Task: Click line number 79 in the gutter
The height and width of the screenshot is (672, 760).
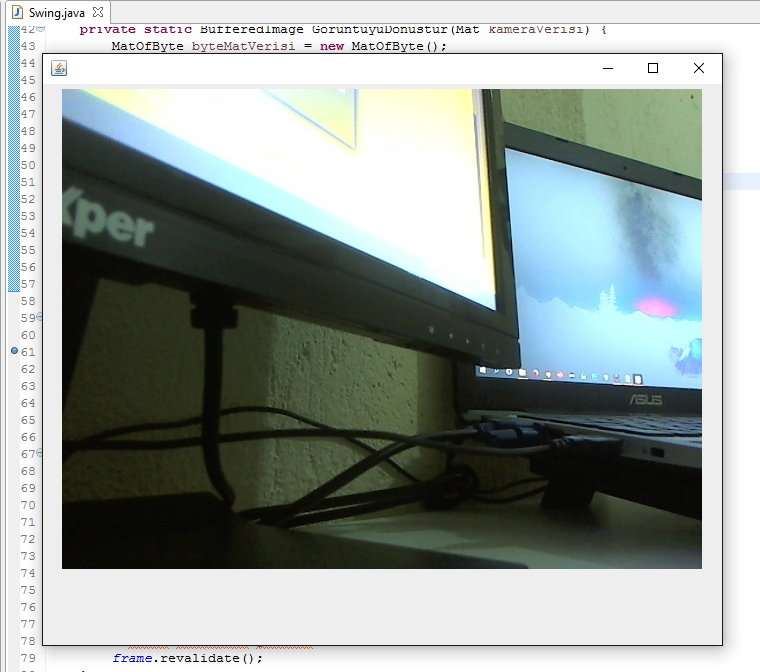Action: [x=27, y=658]
